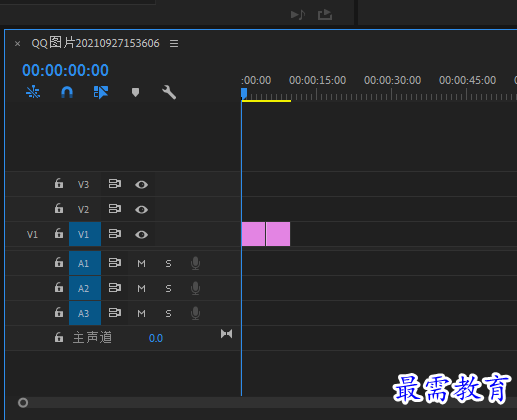Image resolution: width=517 pixels, height=420 pixels.
Task: Open the sequence panel hamburger menu
Action: coord(174,43)
